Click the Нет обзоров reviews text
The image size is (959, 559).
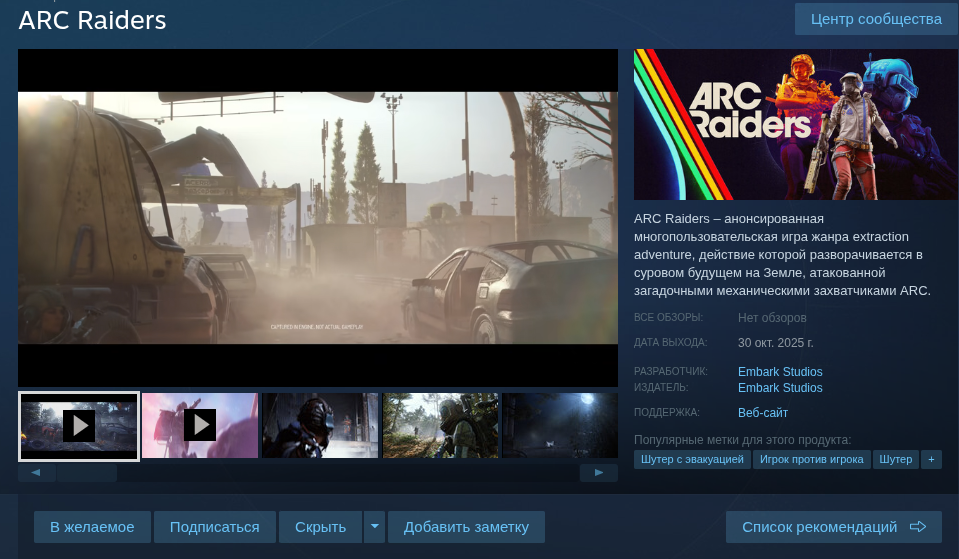coord(772,318)
